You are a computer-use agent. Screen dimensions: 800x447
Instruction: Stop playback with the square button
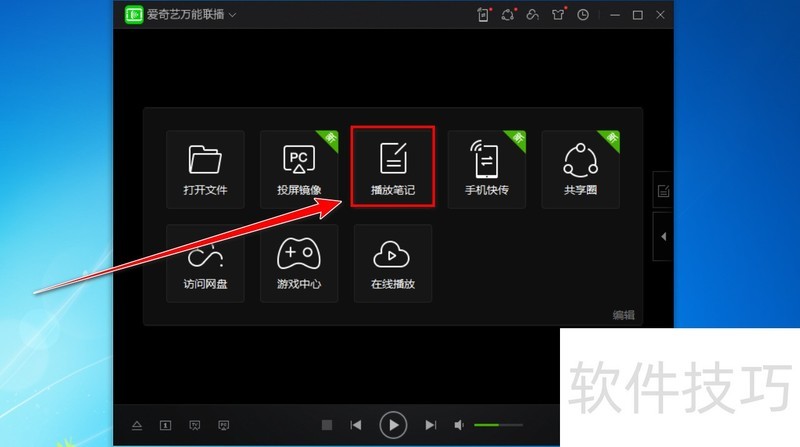click(327, 425)
